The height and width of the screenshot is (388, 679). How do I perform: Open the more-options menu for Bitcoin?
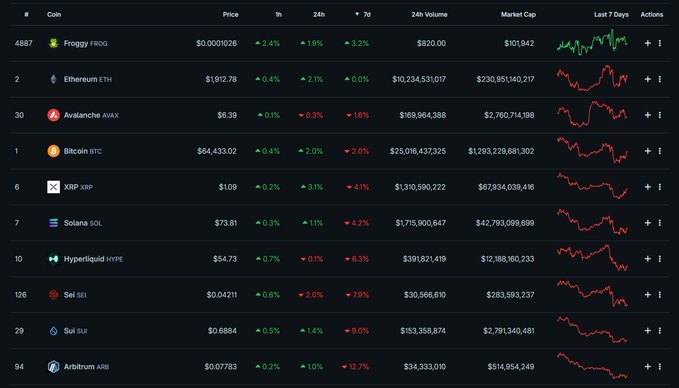point(660,151)
